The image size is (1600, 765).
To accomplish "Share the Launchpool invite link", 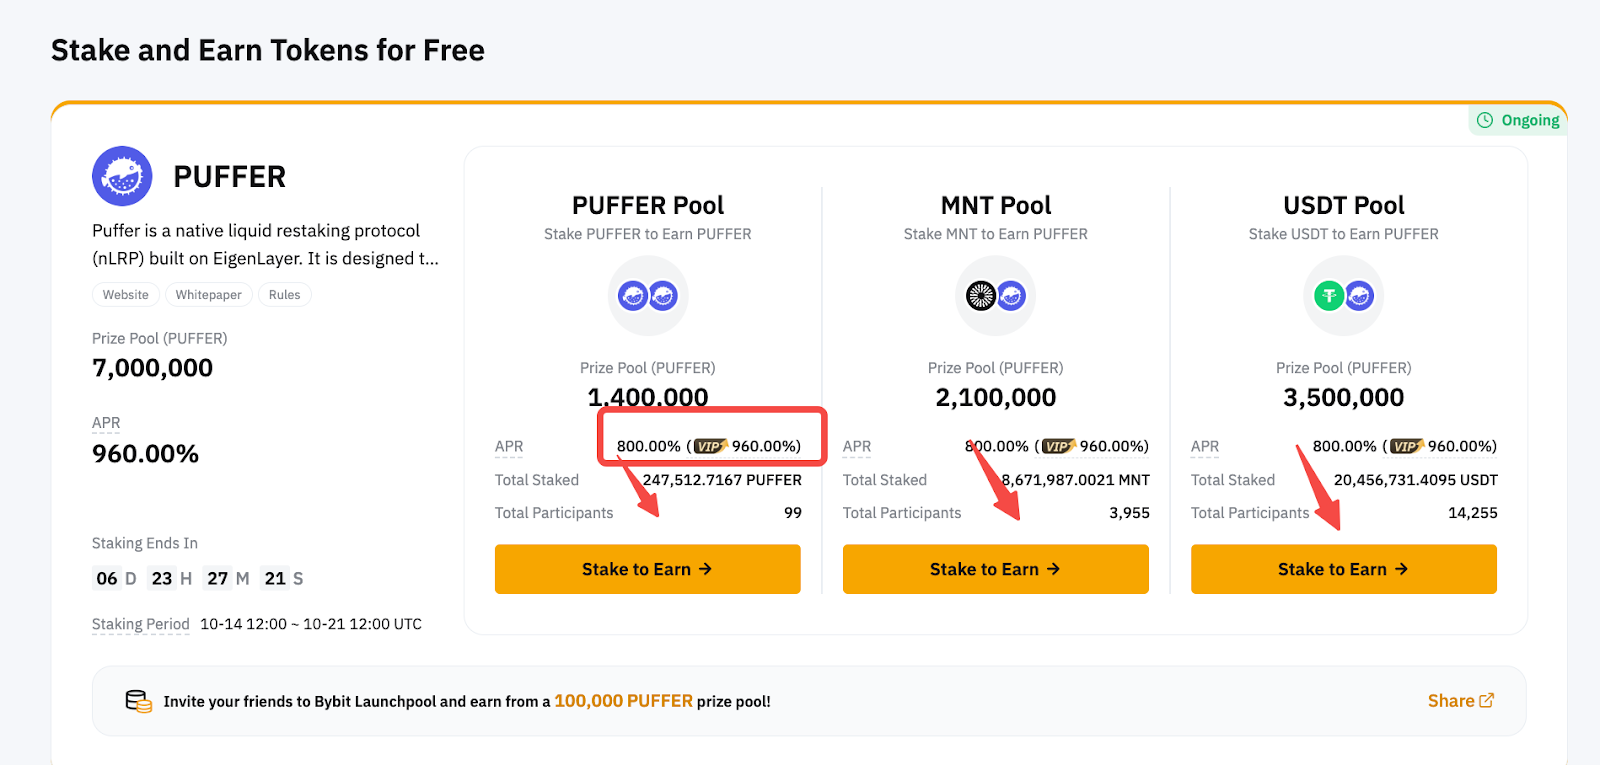I will click(x=1461, y=701).
